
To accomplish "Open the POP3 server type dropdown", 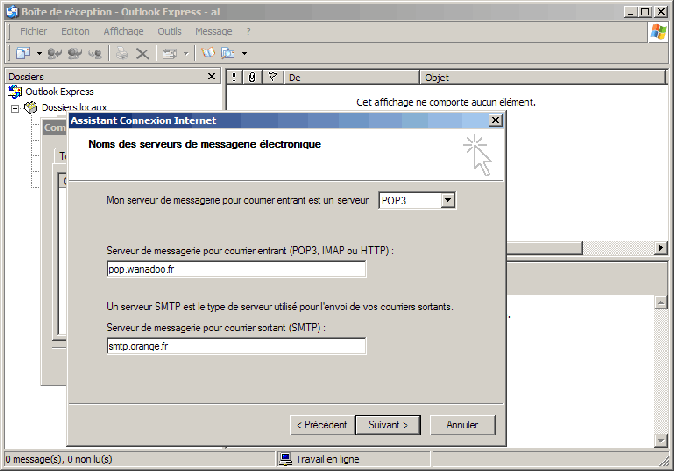I will (448, 200).
